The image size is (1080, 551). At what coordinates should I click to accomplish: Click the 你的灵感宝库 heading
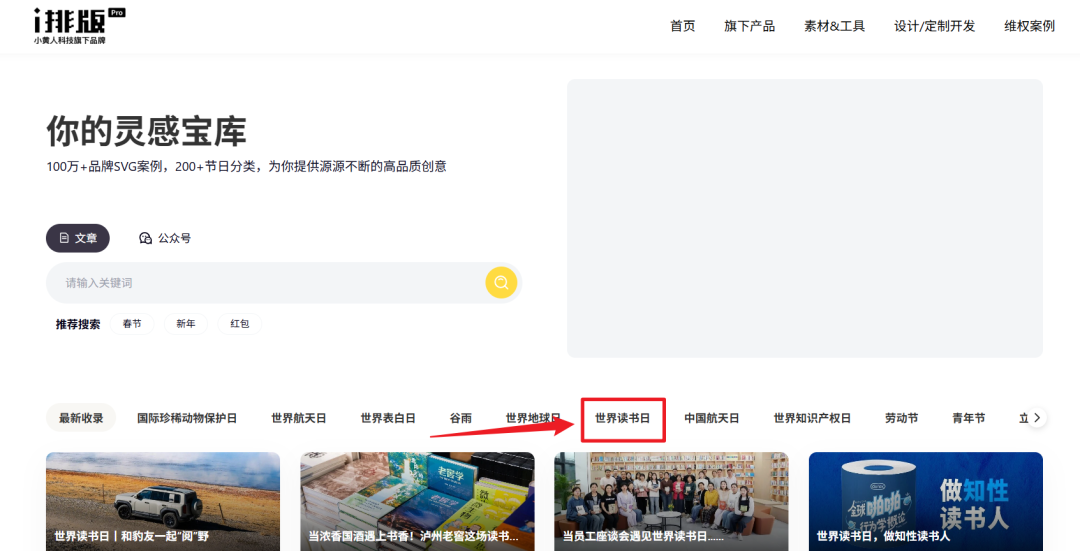(146, 131)
